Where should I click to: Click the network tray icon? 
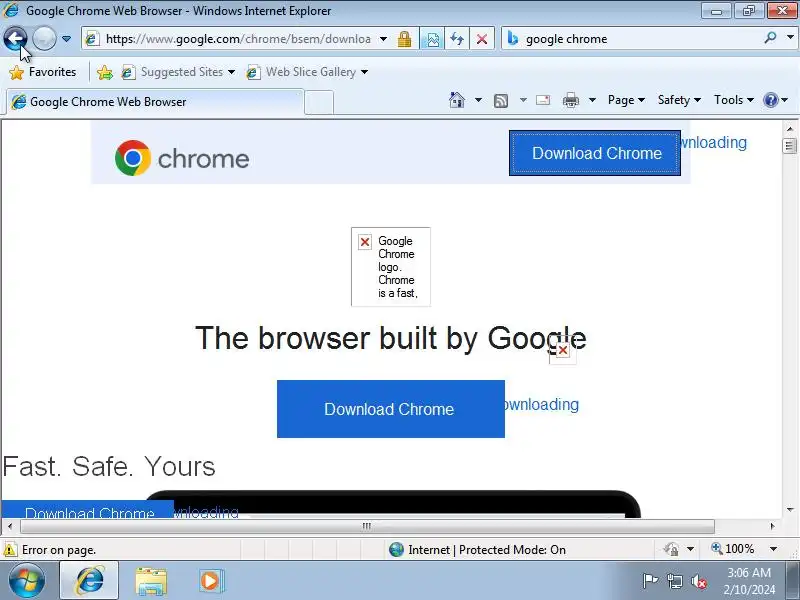click(x=675, y=581)
